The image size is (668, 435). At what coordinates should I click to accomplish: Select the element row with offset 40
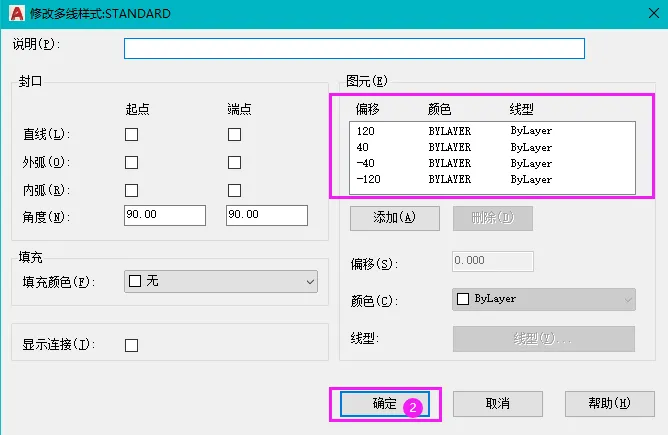click(492, 147)
